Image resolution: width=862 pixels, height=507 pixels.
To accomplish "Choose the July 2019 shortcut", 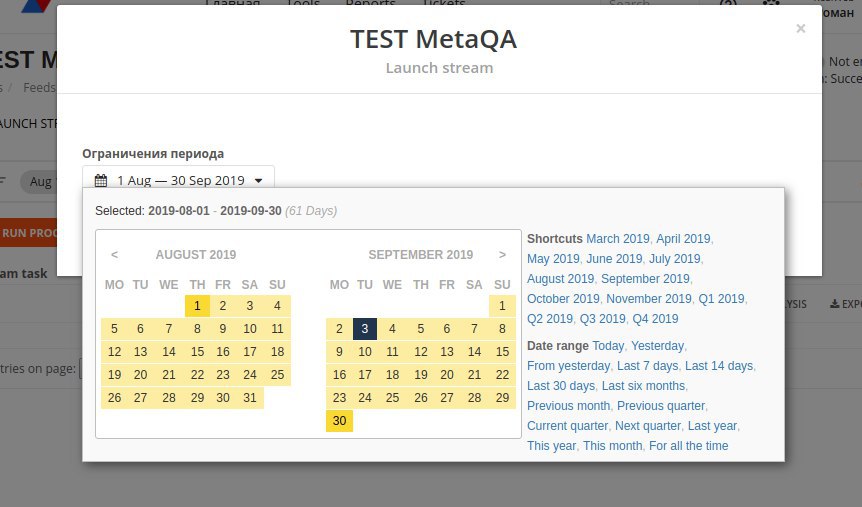I will point(675,258).
